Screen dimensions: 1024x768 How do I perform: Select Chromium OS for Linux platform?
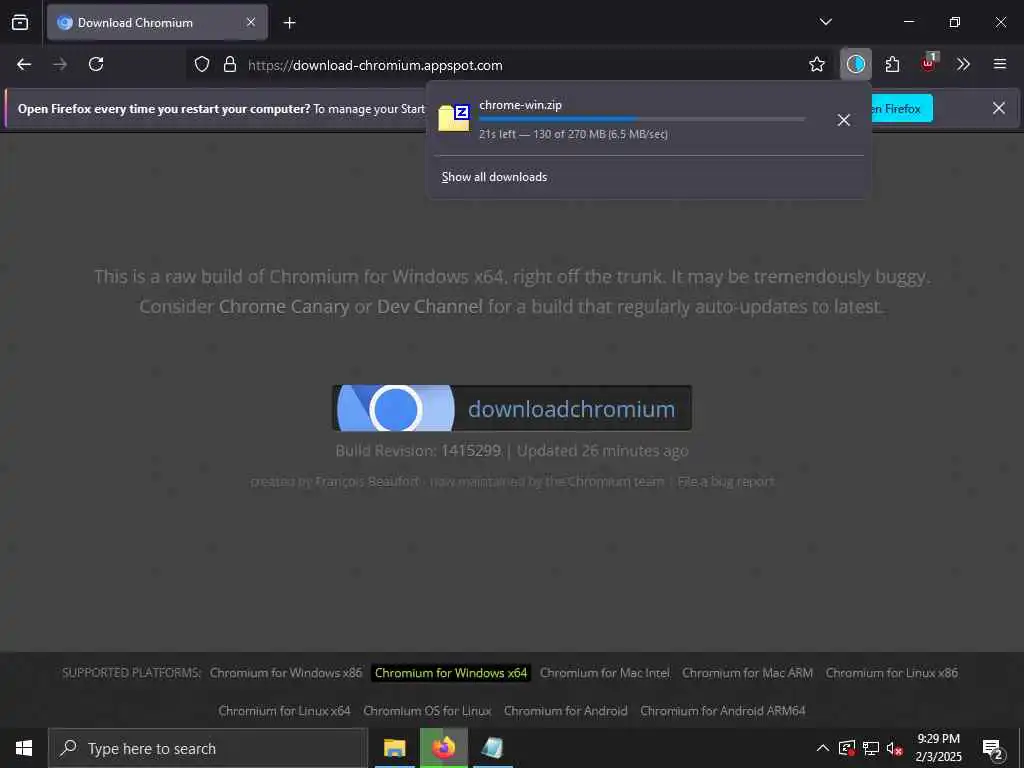tap(427, 711)
